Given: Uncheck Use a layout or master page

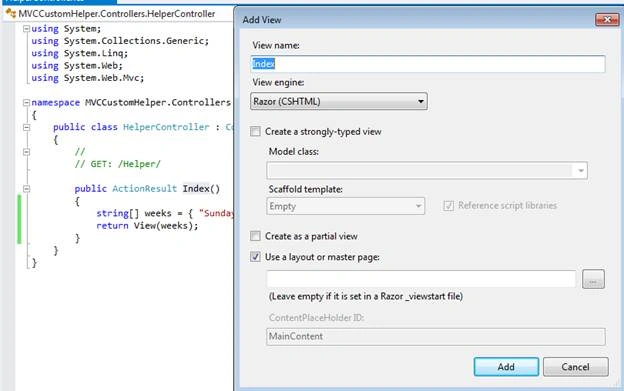Looking at the screenshot, I should click(x=255, y=257).
